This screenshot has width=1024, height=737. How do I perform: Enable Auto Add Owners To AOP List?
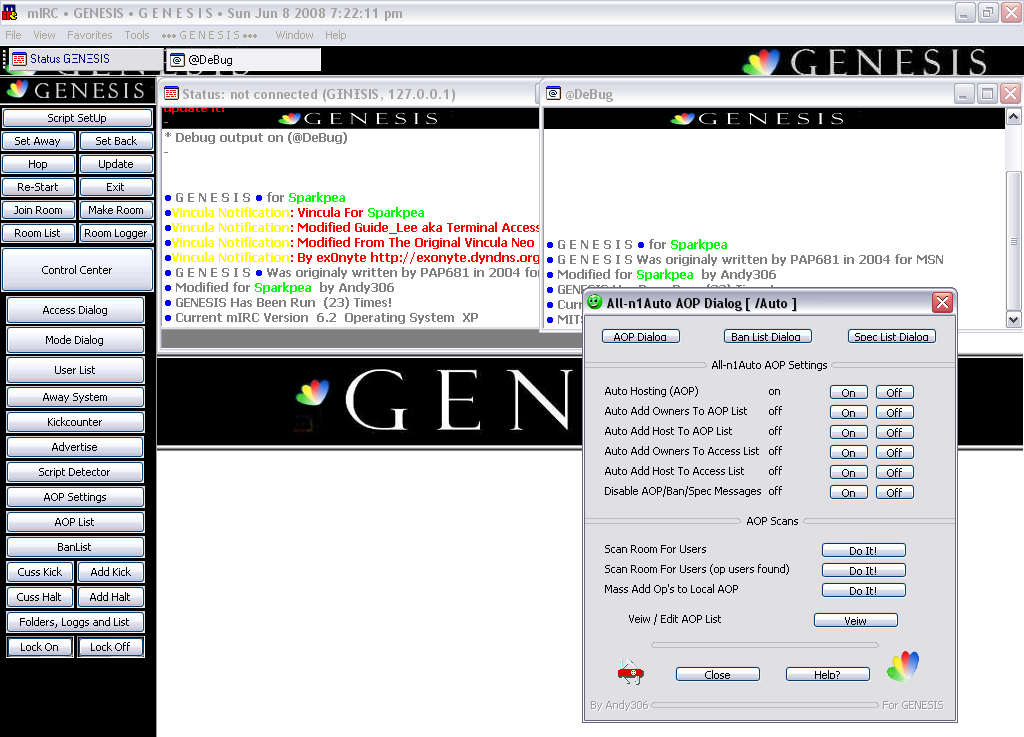848,413
